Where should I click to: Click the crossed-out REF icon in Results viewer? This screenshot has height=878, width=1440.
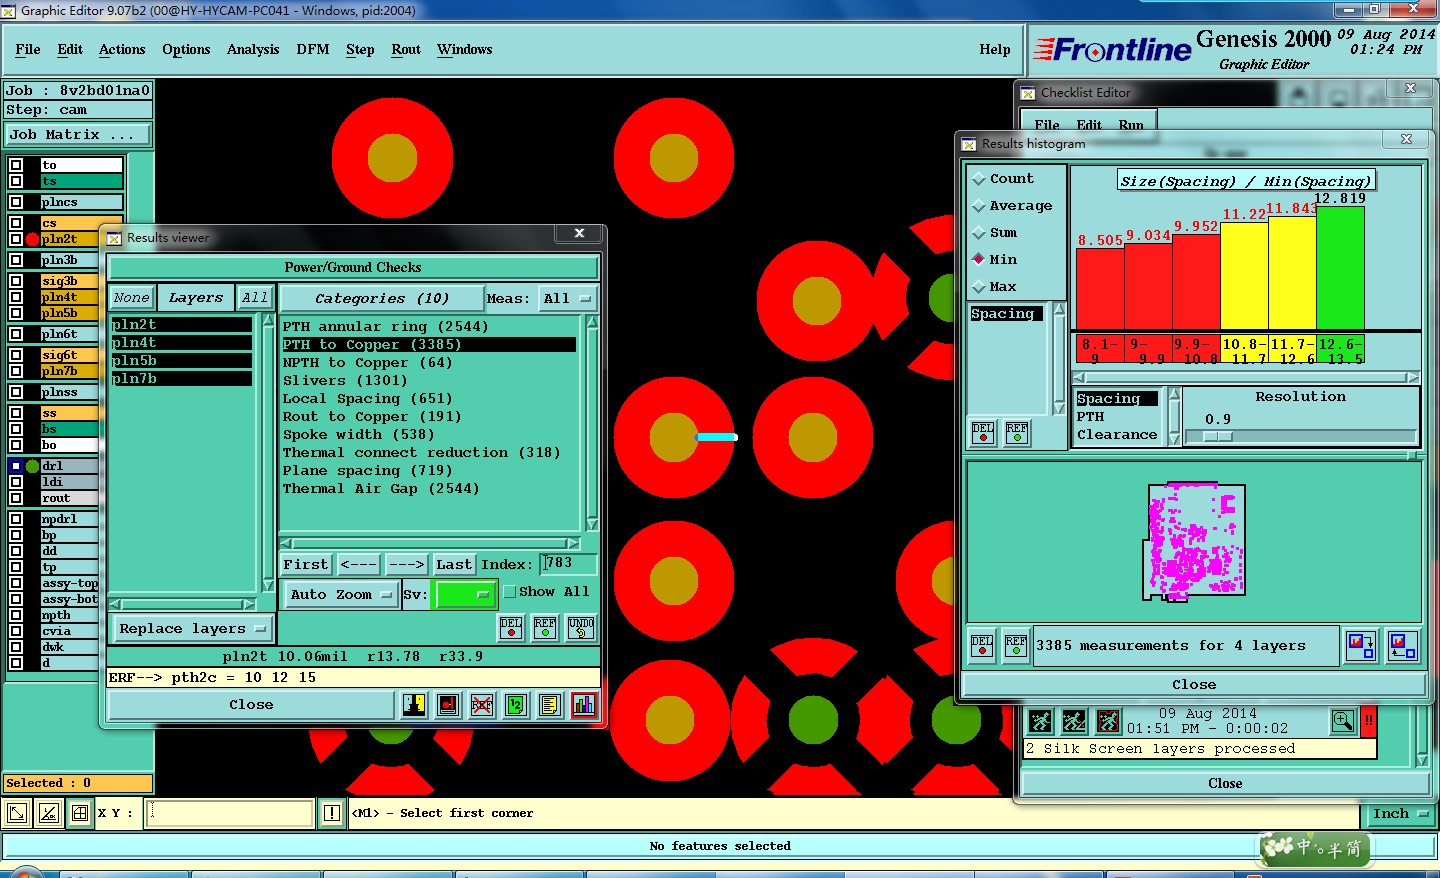click(482, 705)
